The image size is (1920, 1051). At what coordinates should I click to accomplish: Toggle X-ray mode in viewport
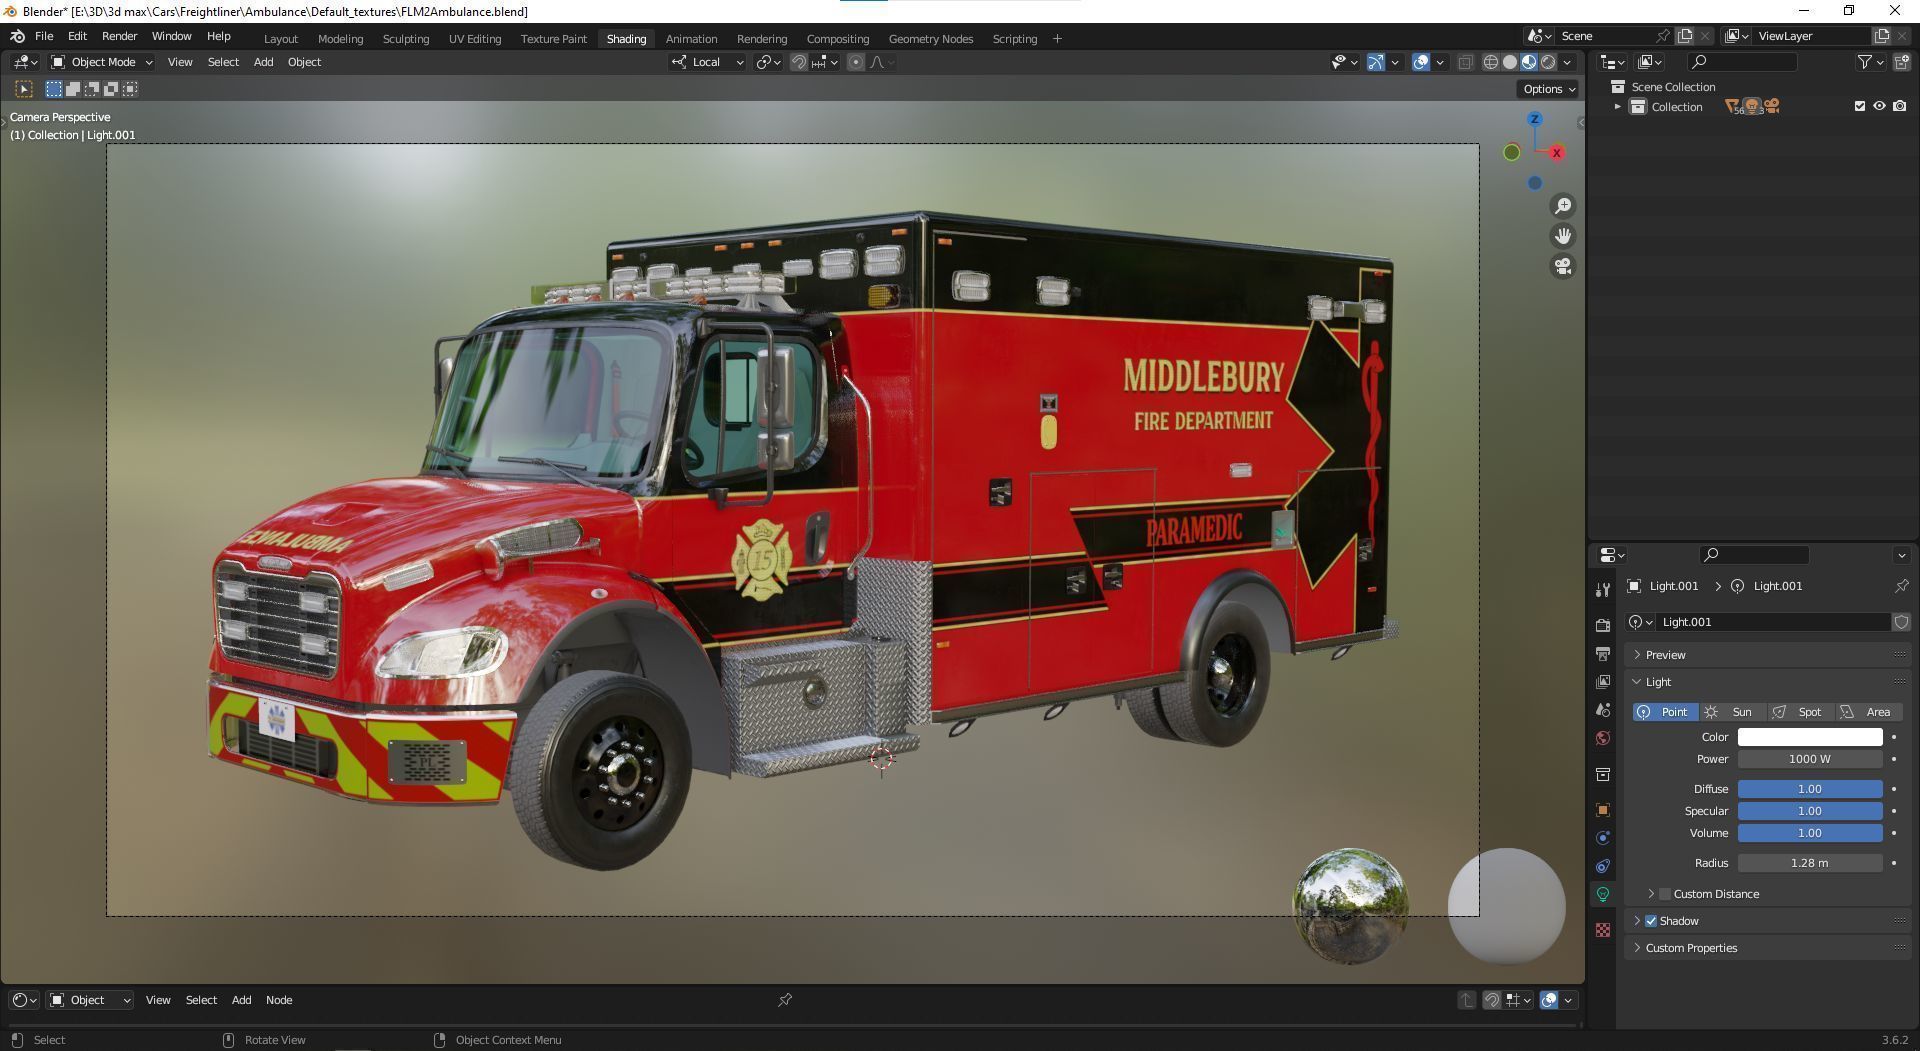point(1465,62)
